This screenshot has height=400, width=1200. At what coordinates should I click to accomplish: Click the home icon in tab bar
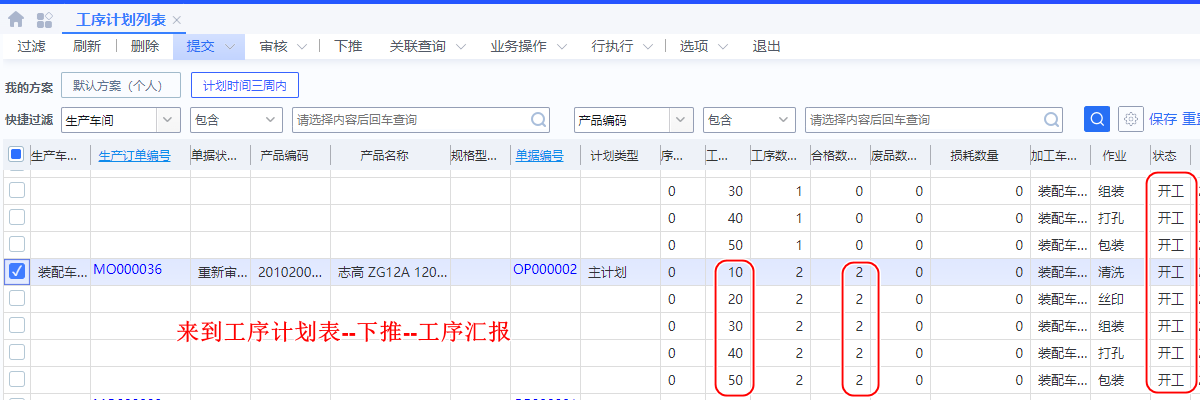pos(16,19)
